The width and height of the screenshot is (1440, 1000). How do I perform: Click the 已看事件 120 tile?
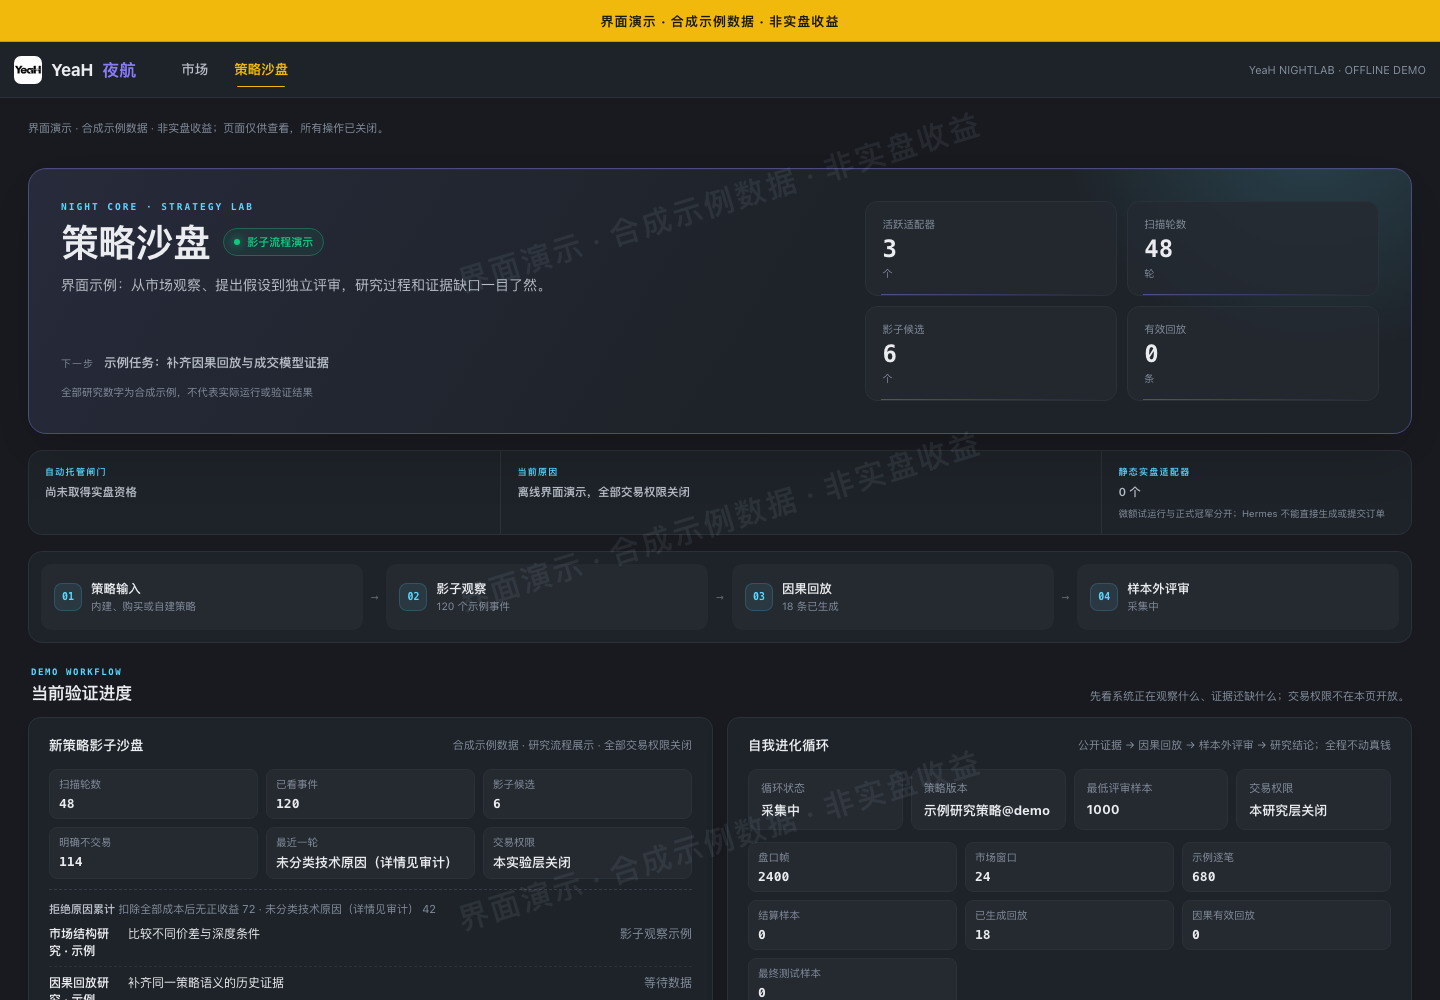click(370, 794)
